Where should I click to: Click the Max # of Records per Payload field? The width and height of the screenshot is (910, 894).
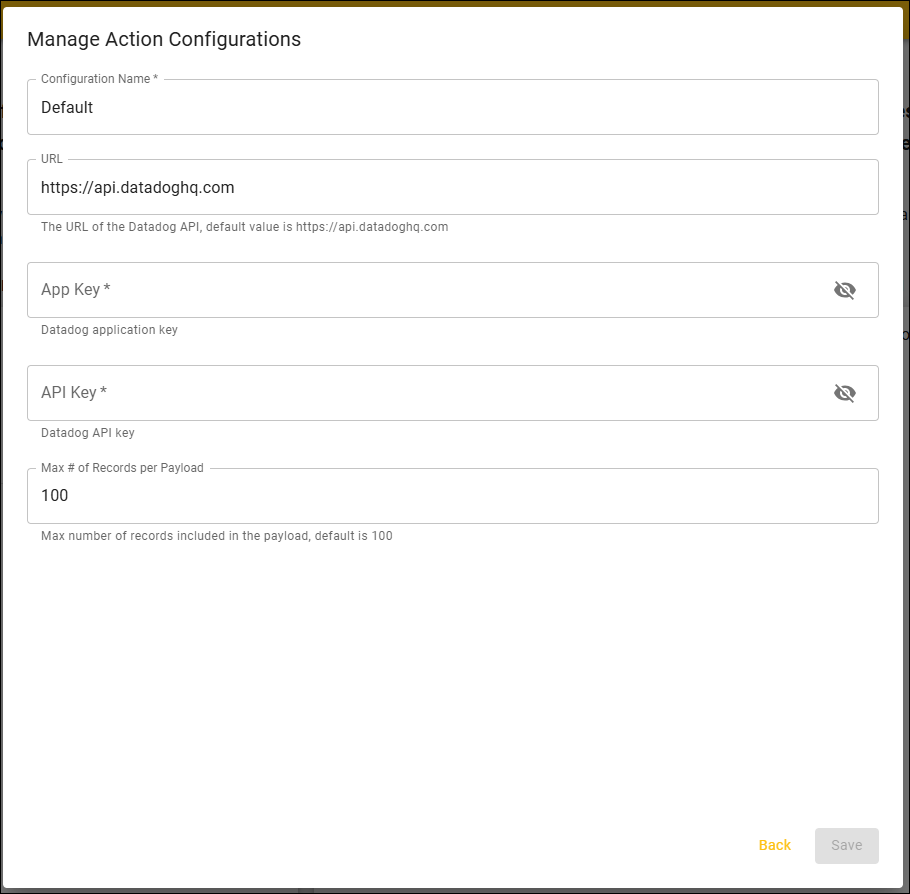(x=452, y=496)
